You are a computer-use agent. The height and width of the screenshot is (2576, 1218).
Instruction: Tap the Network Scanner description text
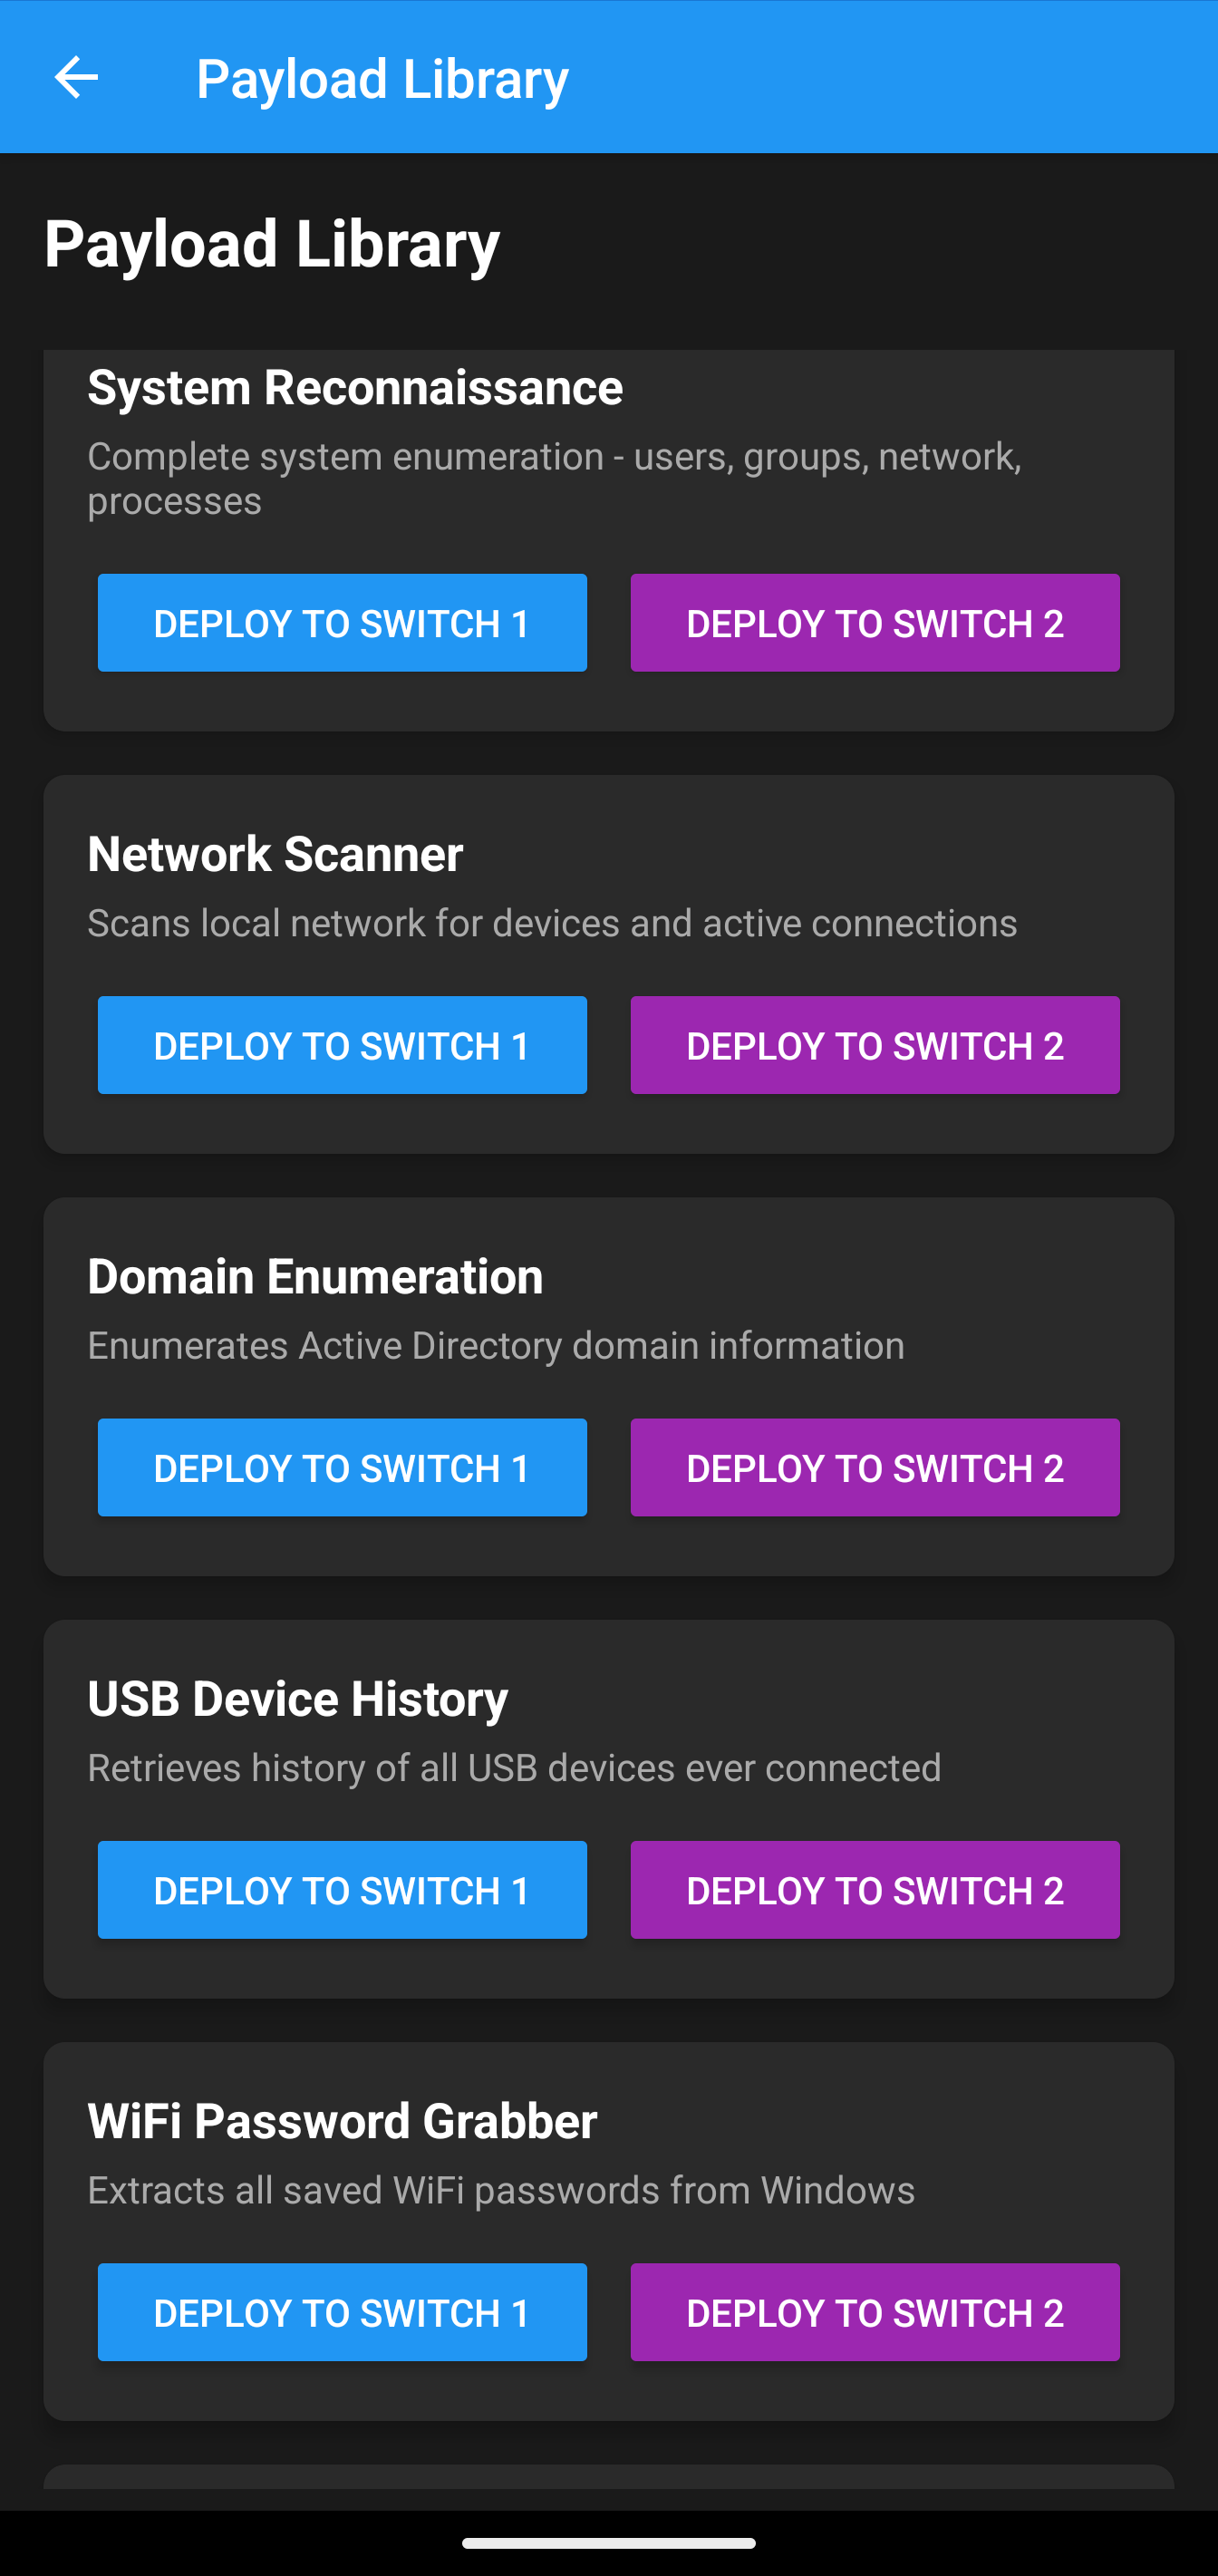click(552, 923)
